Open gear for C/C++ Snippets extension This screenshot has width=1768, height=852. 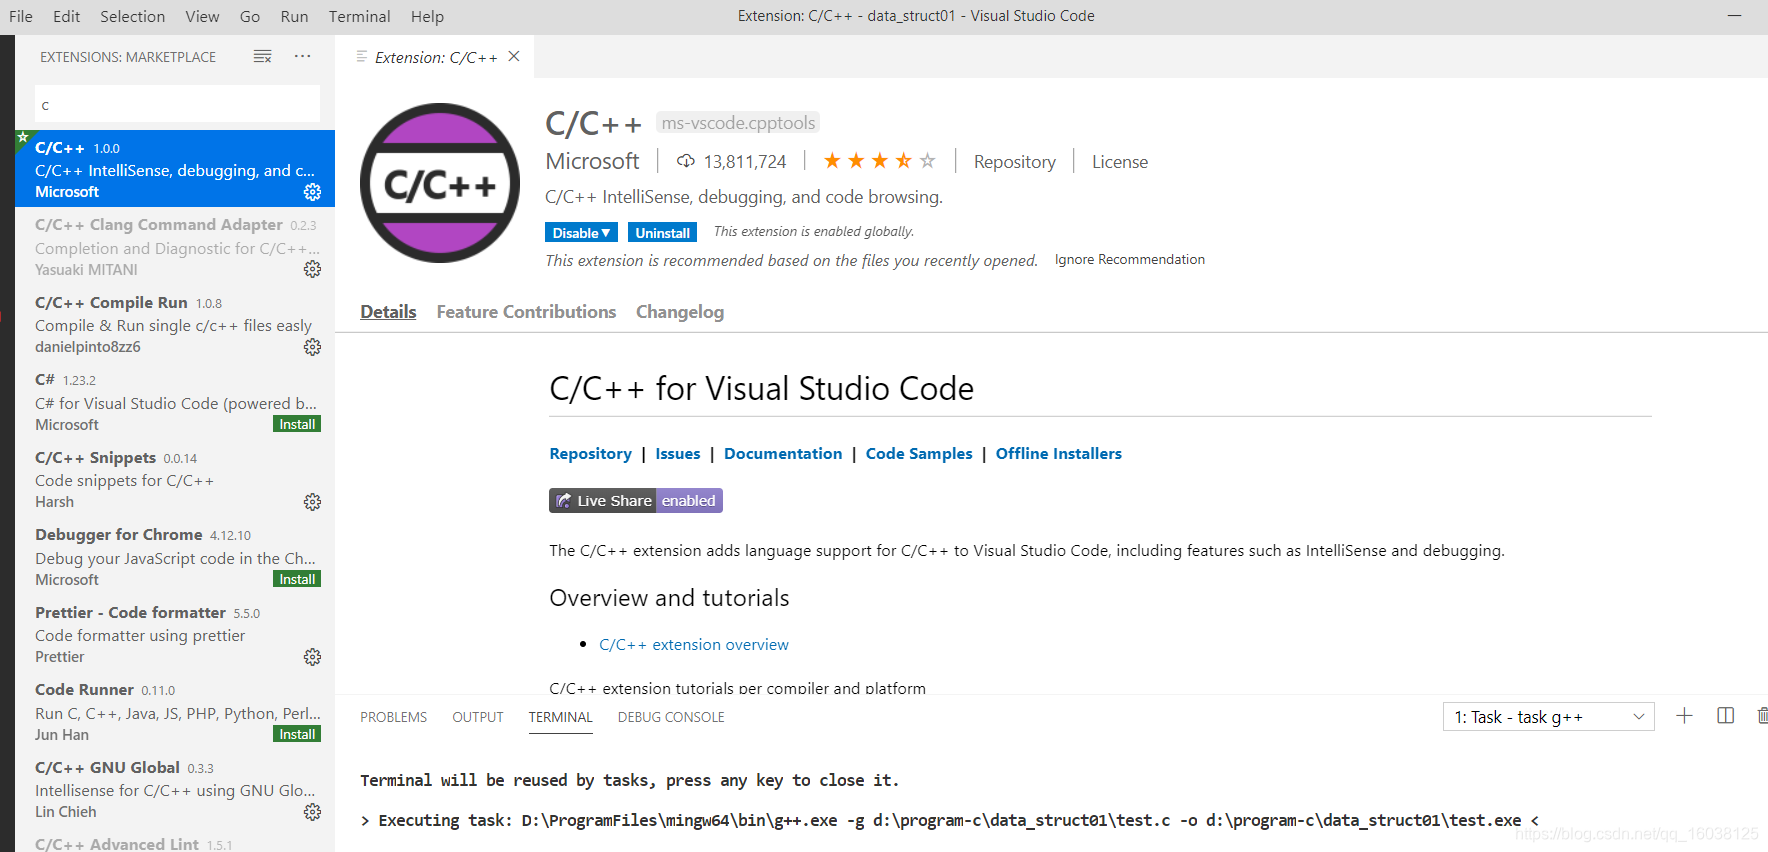tap(312, 502)
